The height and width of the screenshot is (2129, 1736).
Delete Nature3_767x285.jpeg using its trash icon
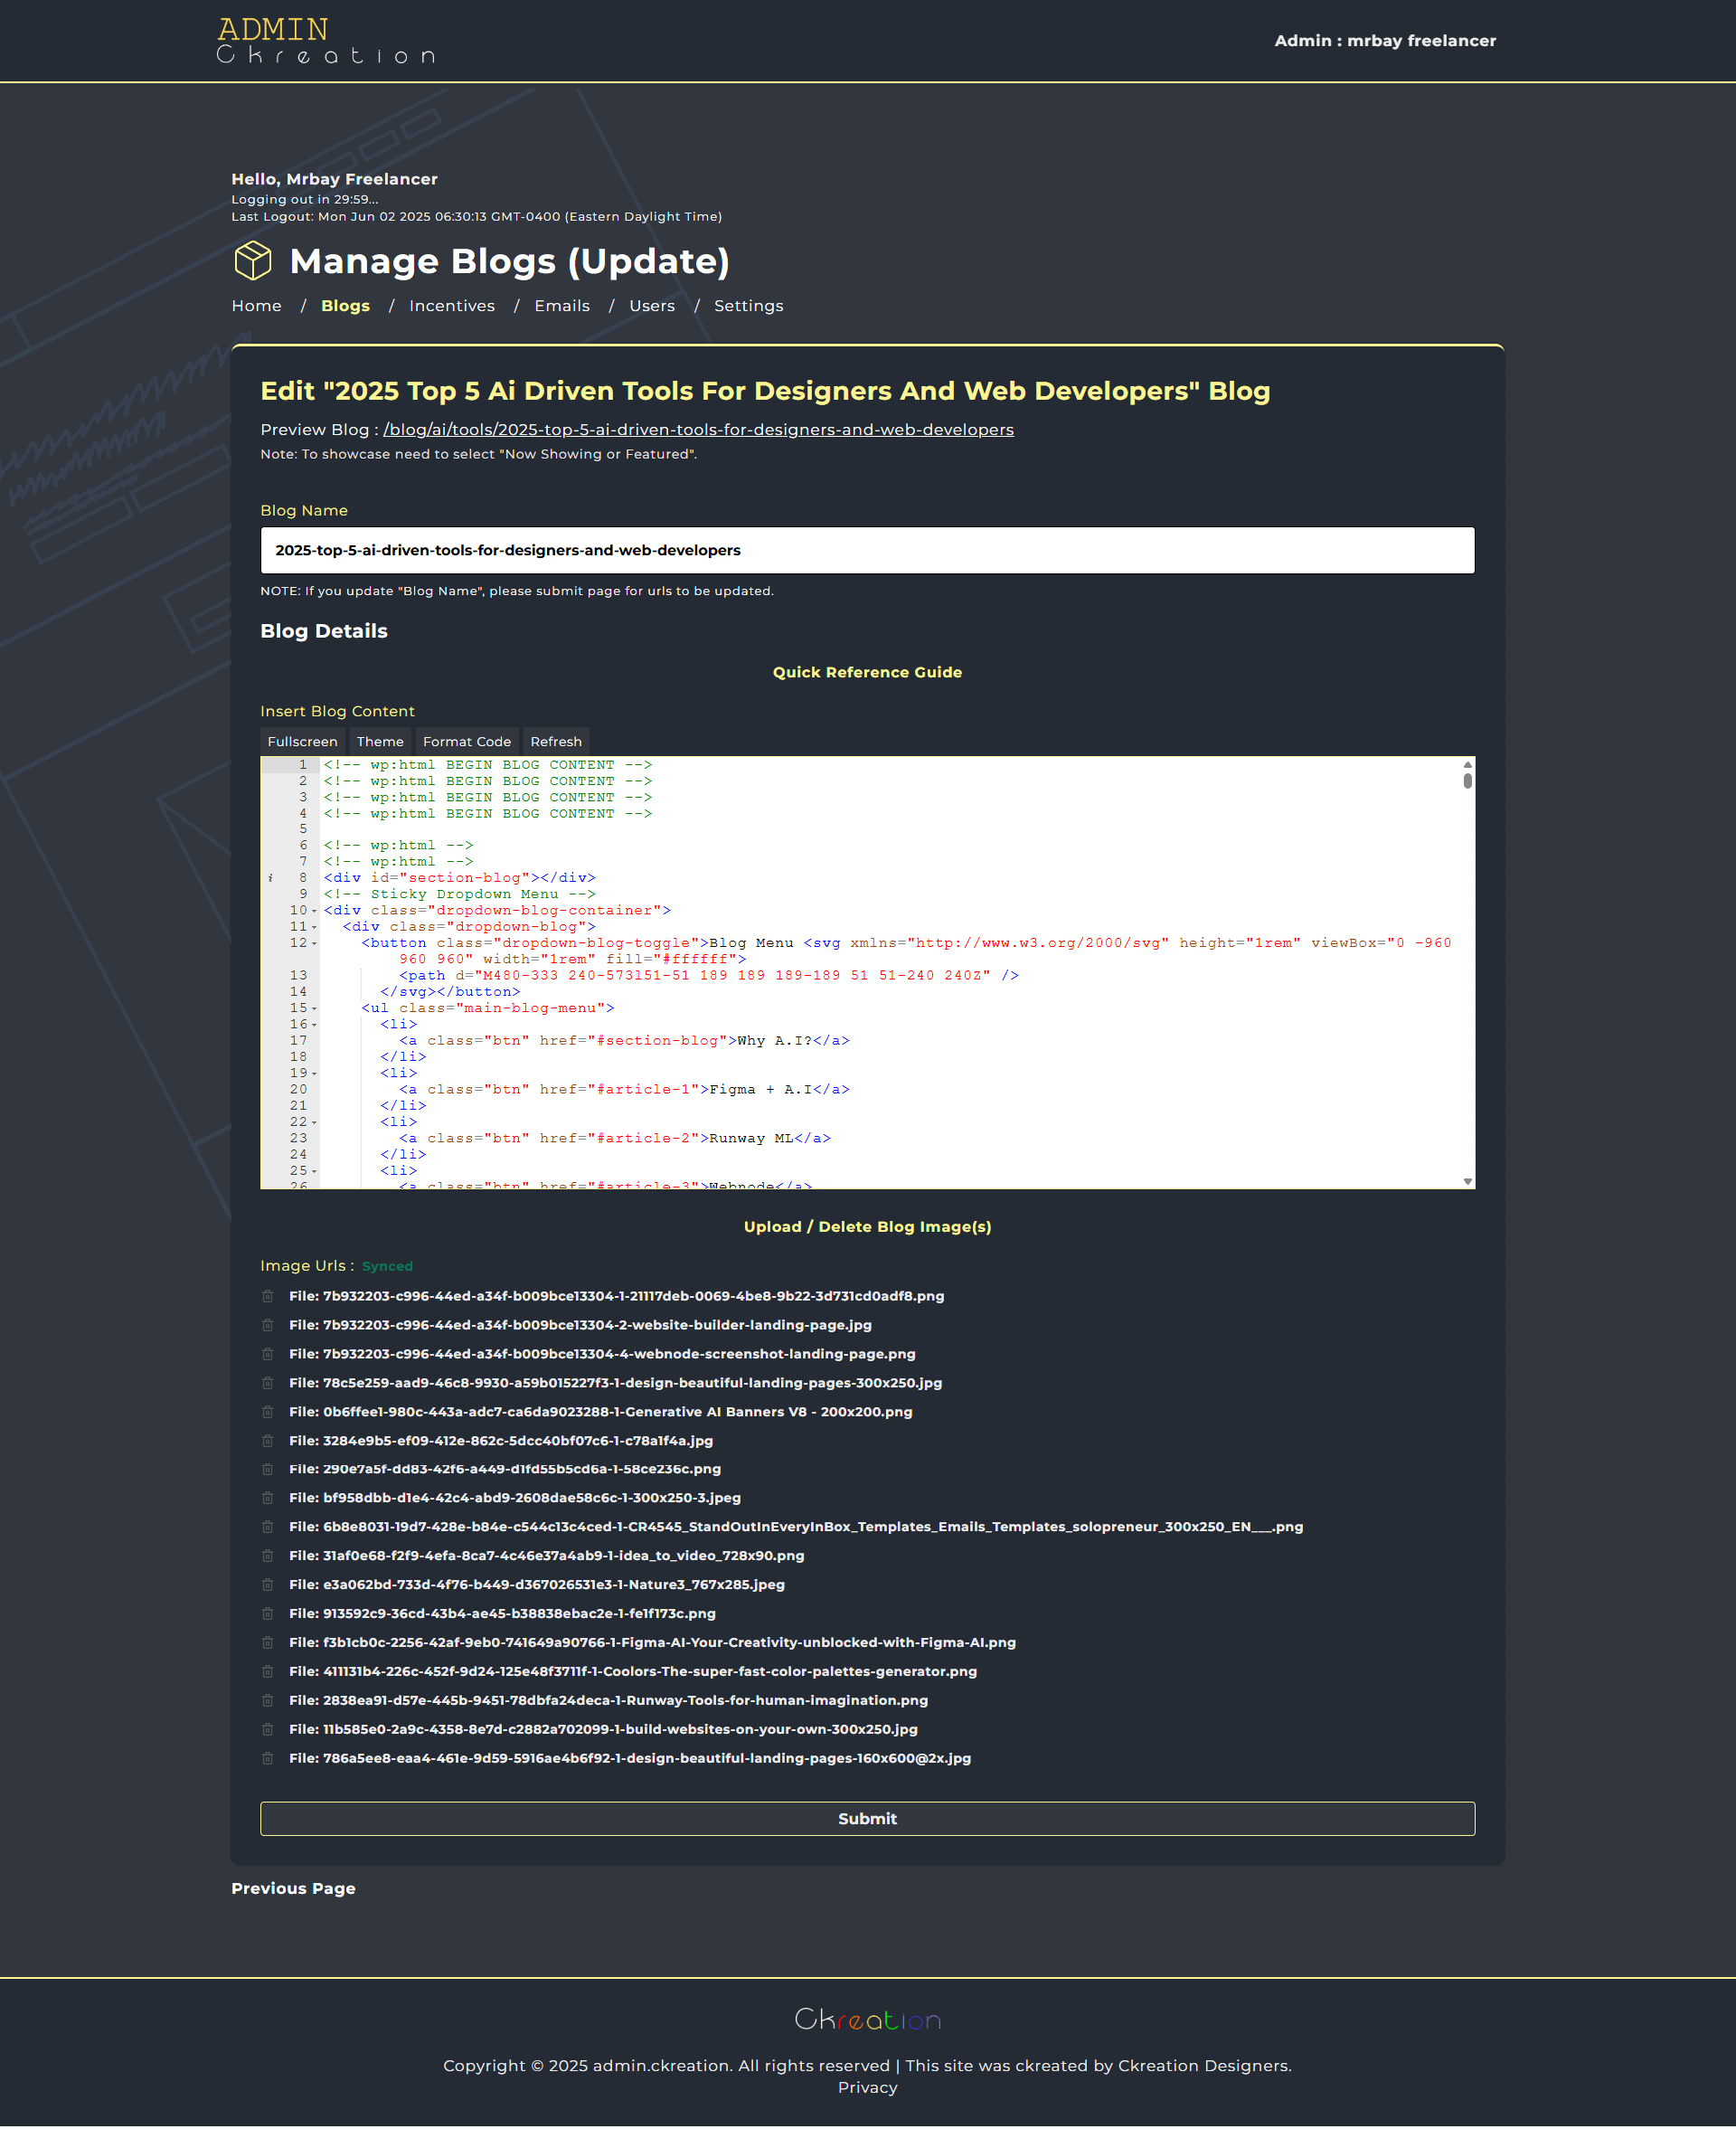coord(267,1585)
